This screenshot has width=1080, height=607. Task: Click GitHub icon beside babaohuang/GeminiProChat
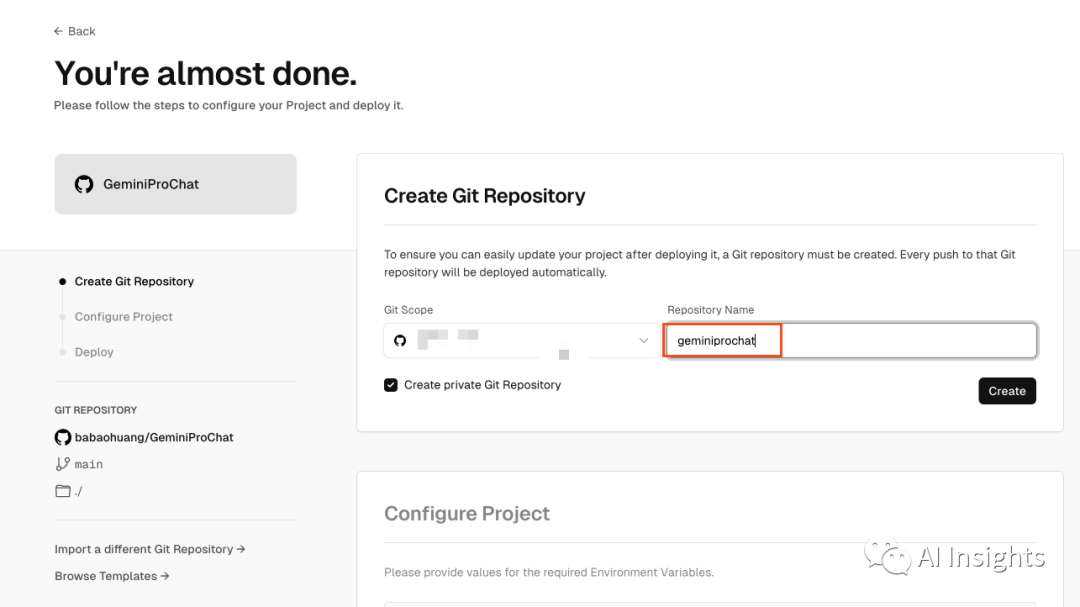click(x=63, y=437)
